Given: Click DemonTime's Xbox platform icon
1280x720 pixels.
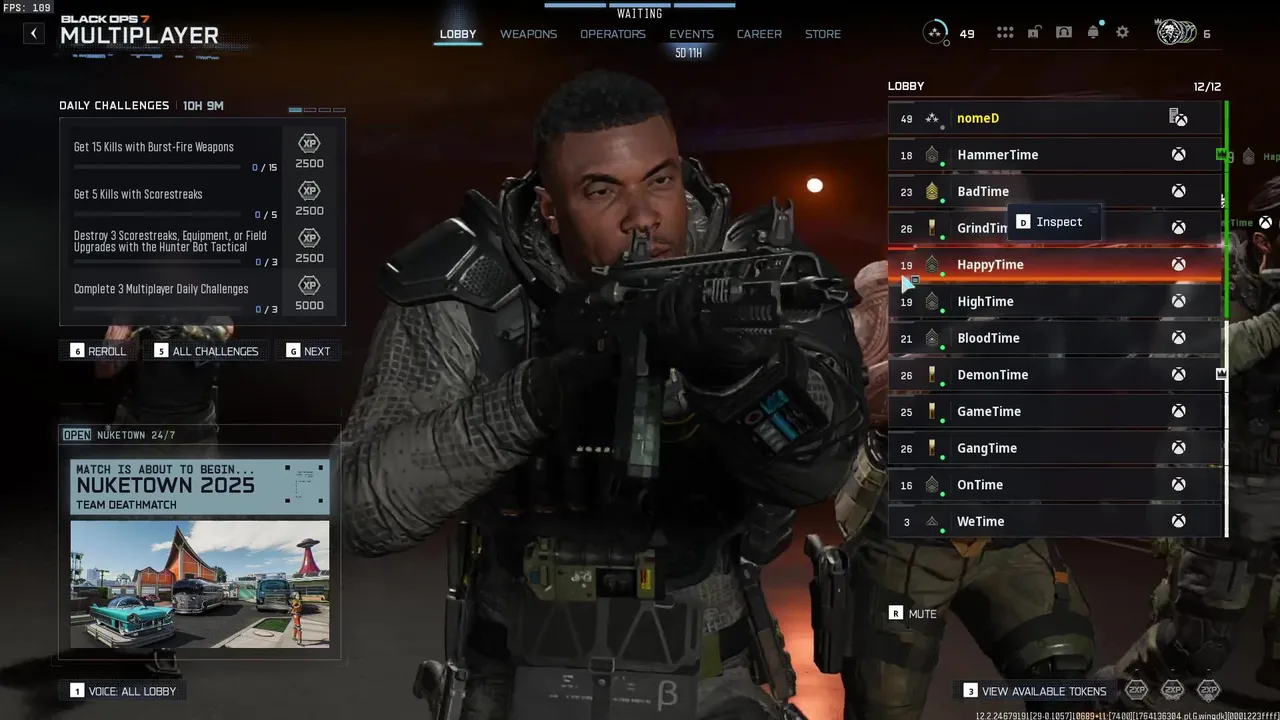Looking at the screenshot, I should pyautogui.click(x=1179, y=375).
